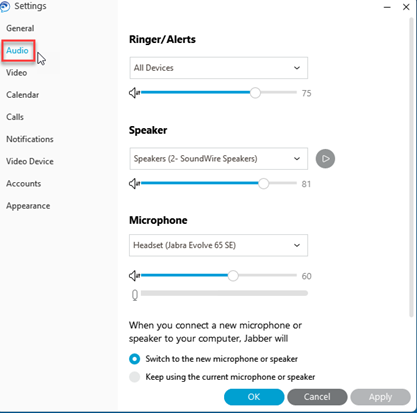Open the Video settings tab

[x=17, y=73]
